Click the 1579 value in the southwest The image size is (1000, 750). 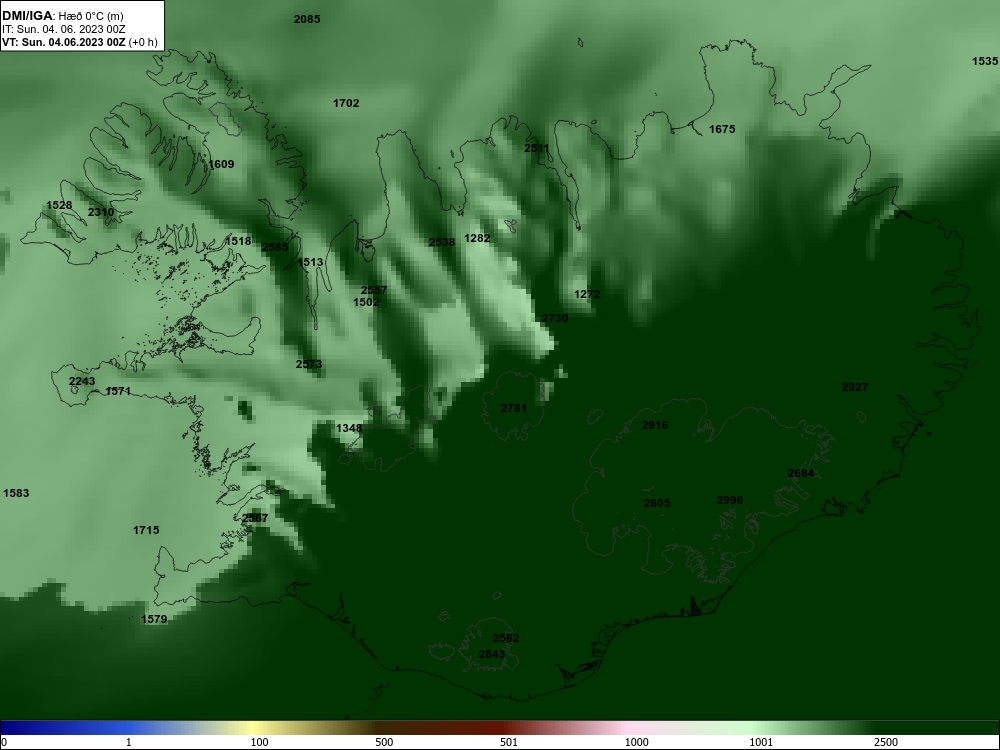(154, 619)
